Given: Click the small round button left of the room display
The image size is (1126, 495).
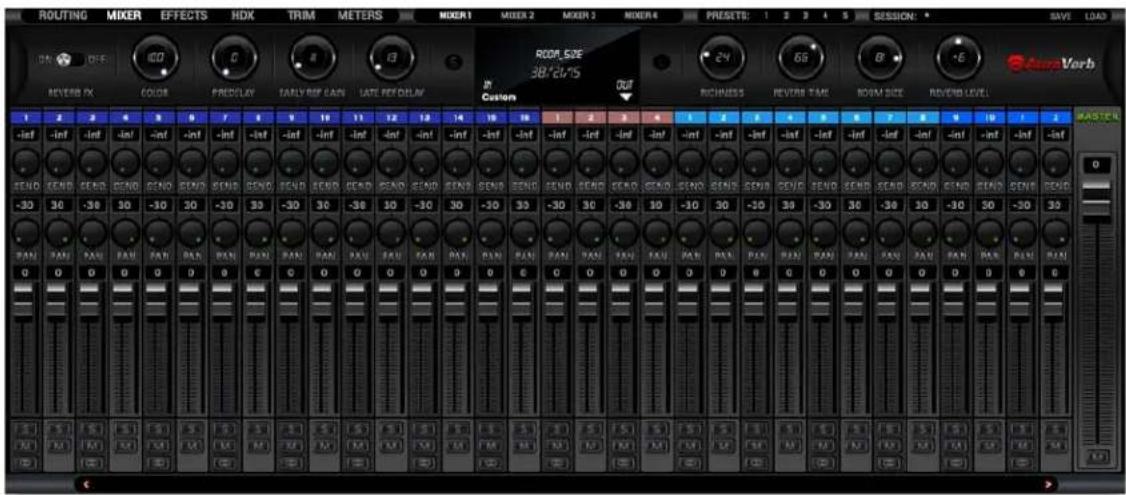Looking at the screenshot, I should pos(455,63).
